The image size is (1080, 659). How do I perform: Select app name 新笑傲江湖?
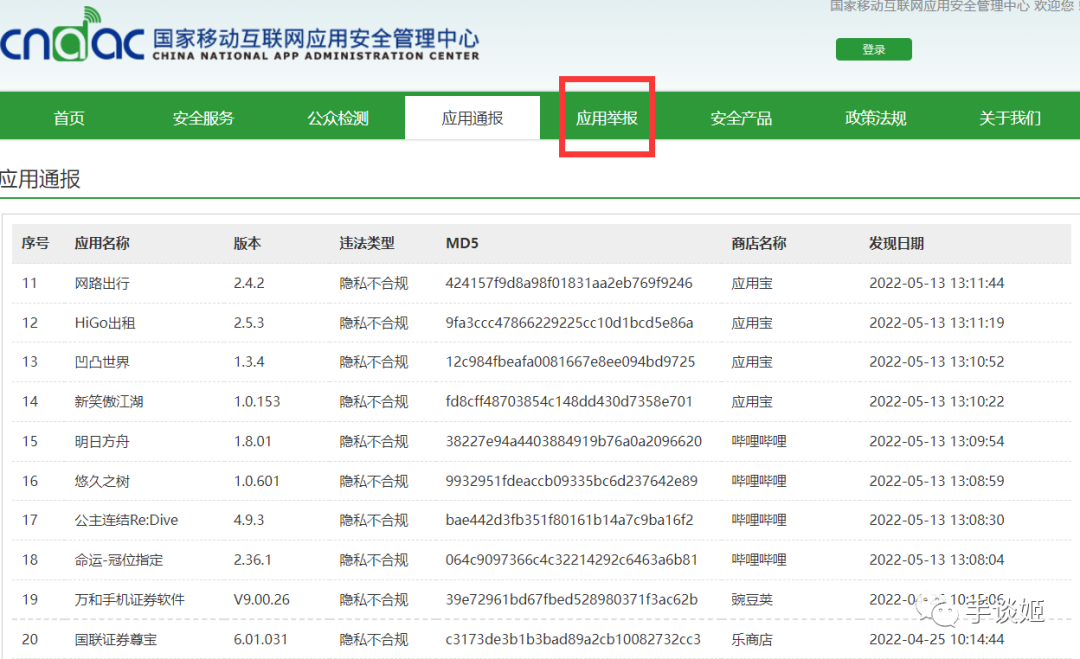[x=109, y=401]
